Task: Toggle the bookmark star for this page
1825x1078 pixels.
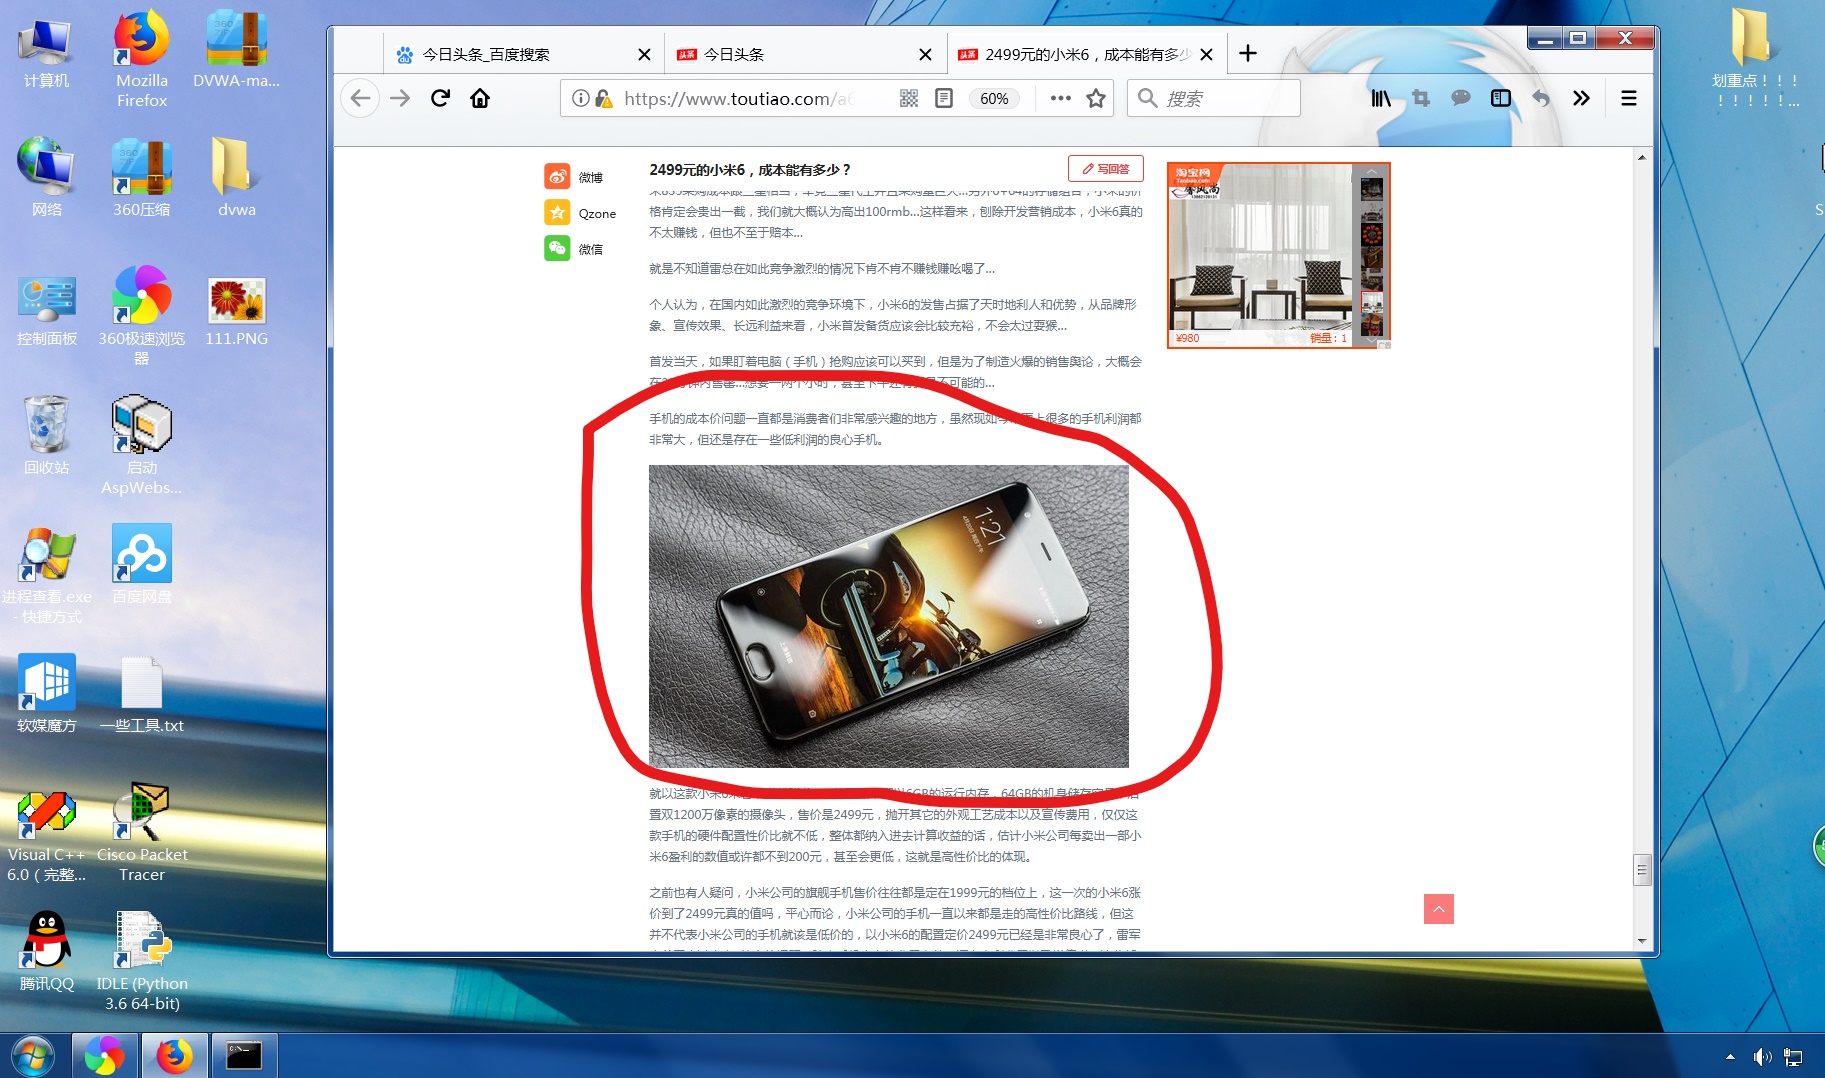Action: [x=1095, y=98]
